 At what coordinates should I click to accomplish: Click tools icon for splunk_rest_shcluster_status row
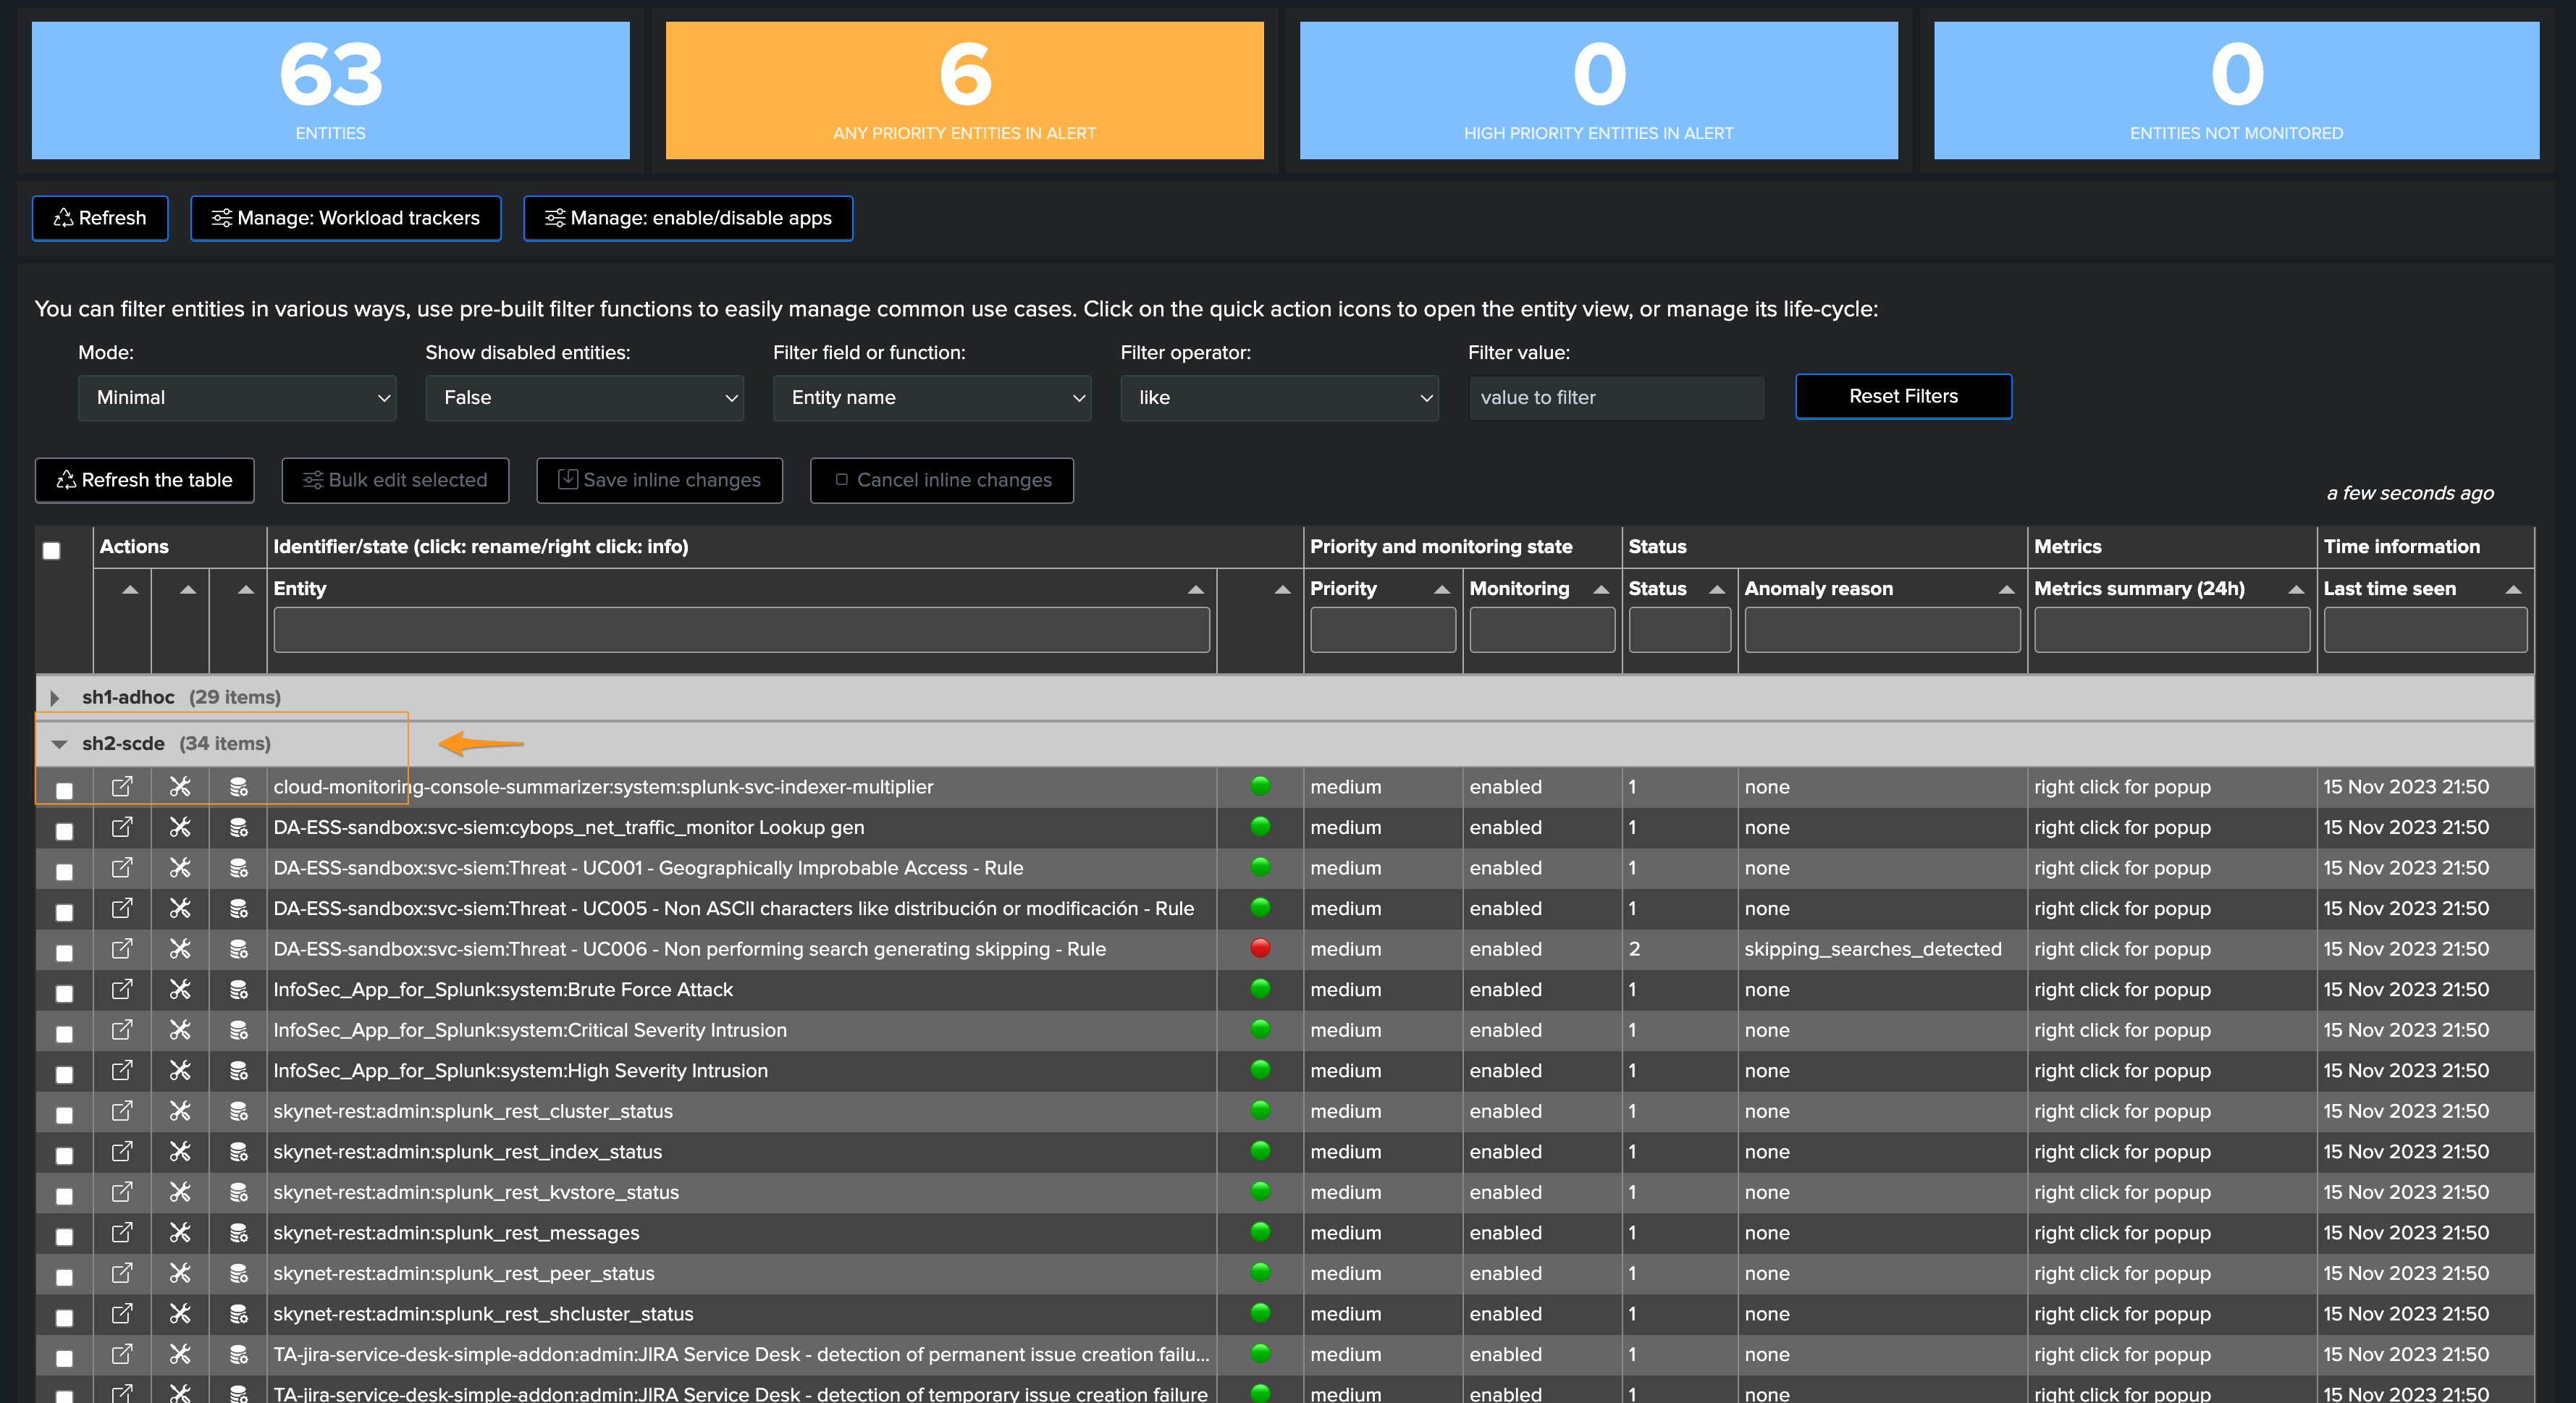pyautogui.click(x=180, y=1314)
